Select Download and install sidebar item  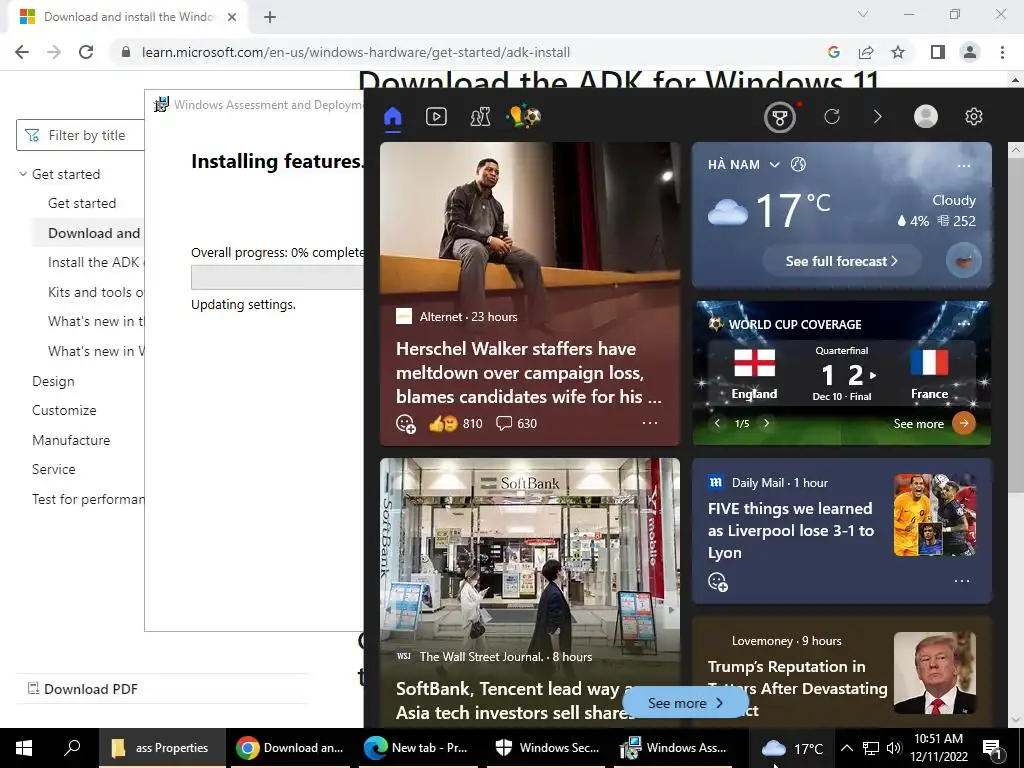coord(94,233)
